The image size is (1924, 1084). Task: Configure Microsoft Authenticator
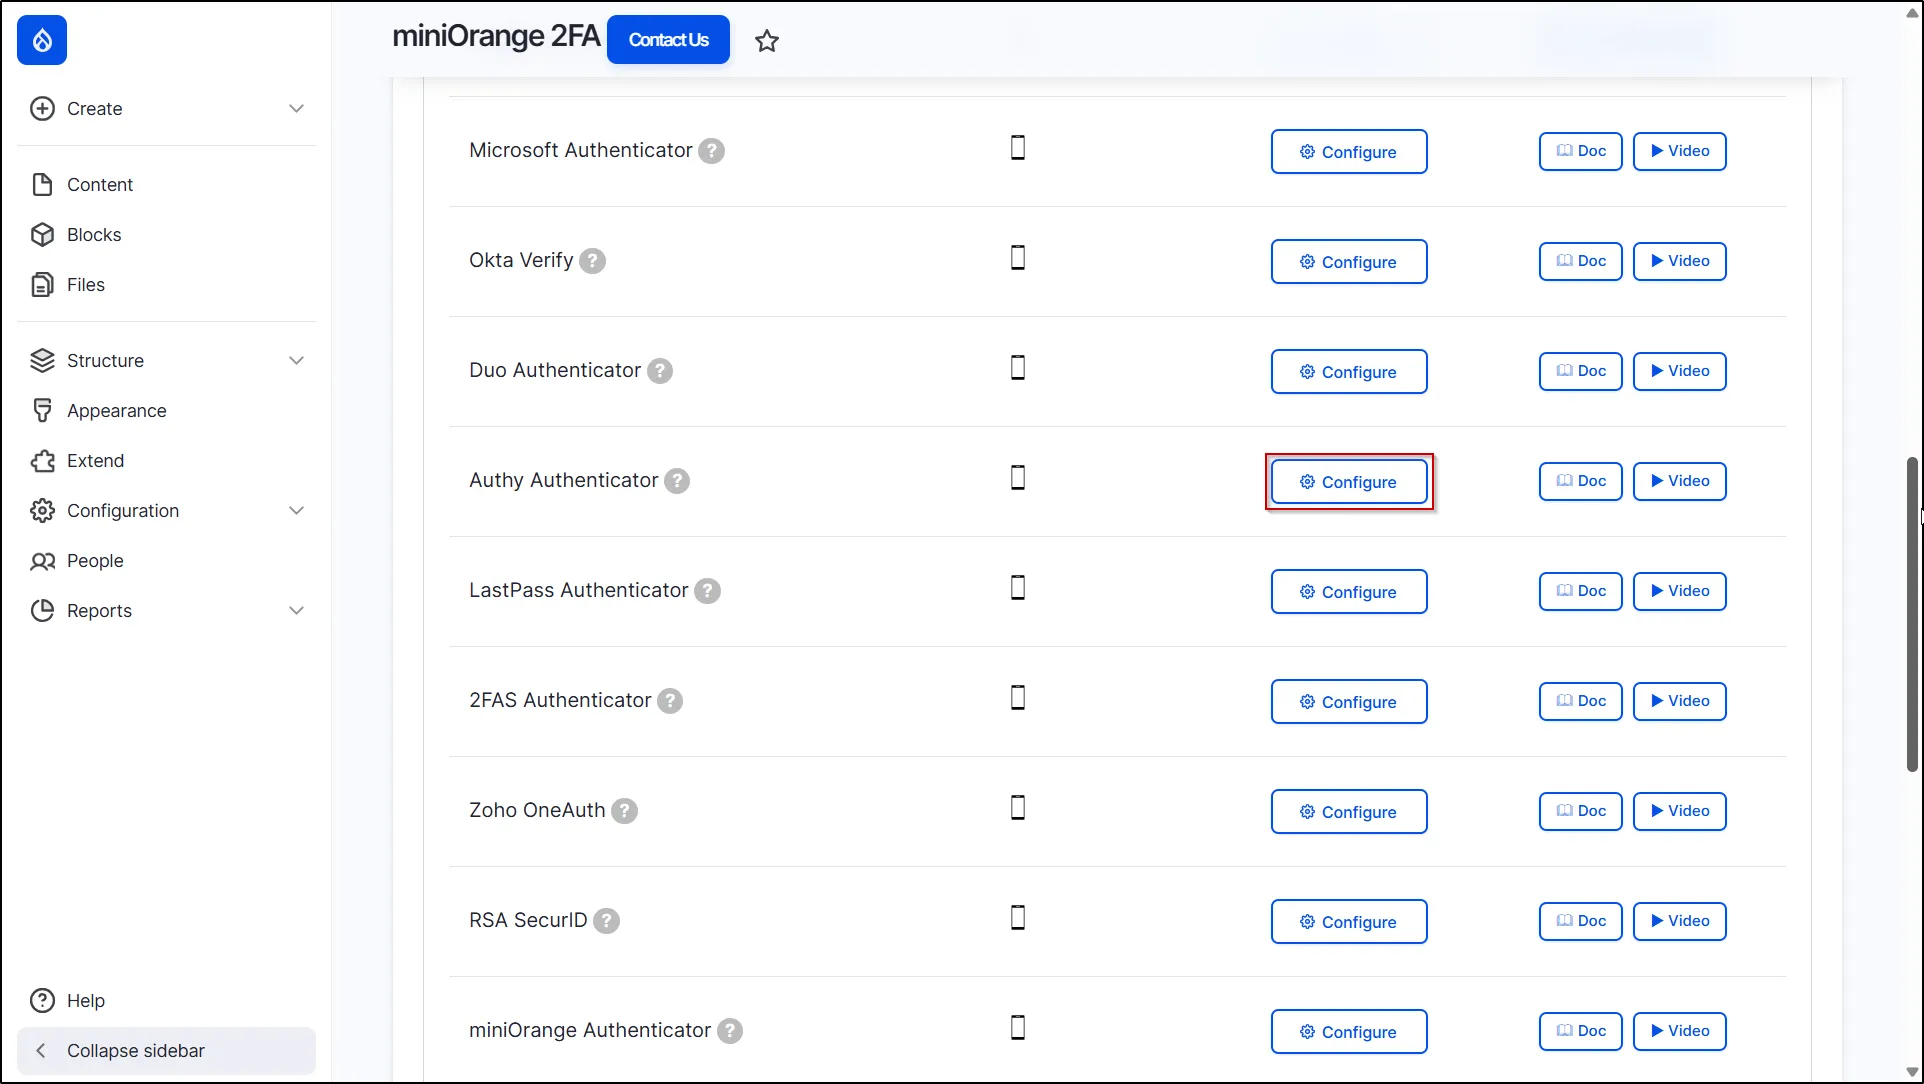click(1349, 152)
